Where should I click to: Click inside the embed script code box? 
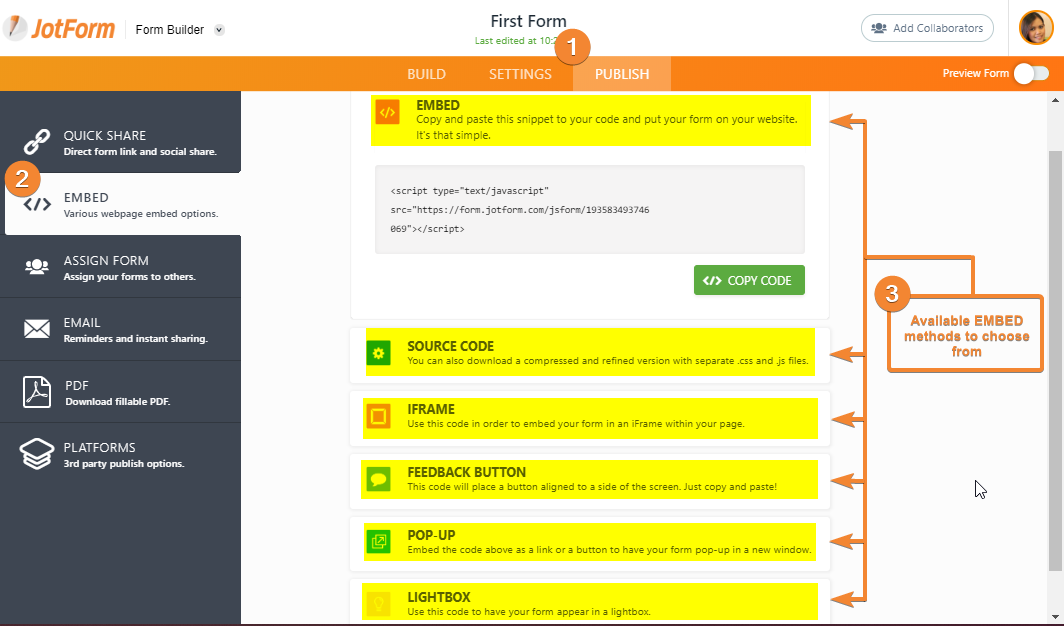(x=589, y=209)
